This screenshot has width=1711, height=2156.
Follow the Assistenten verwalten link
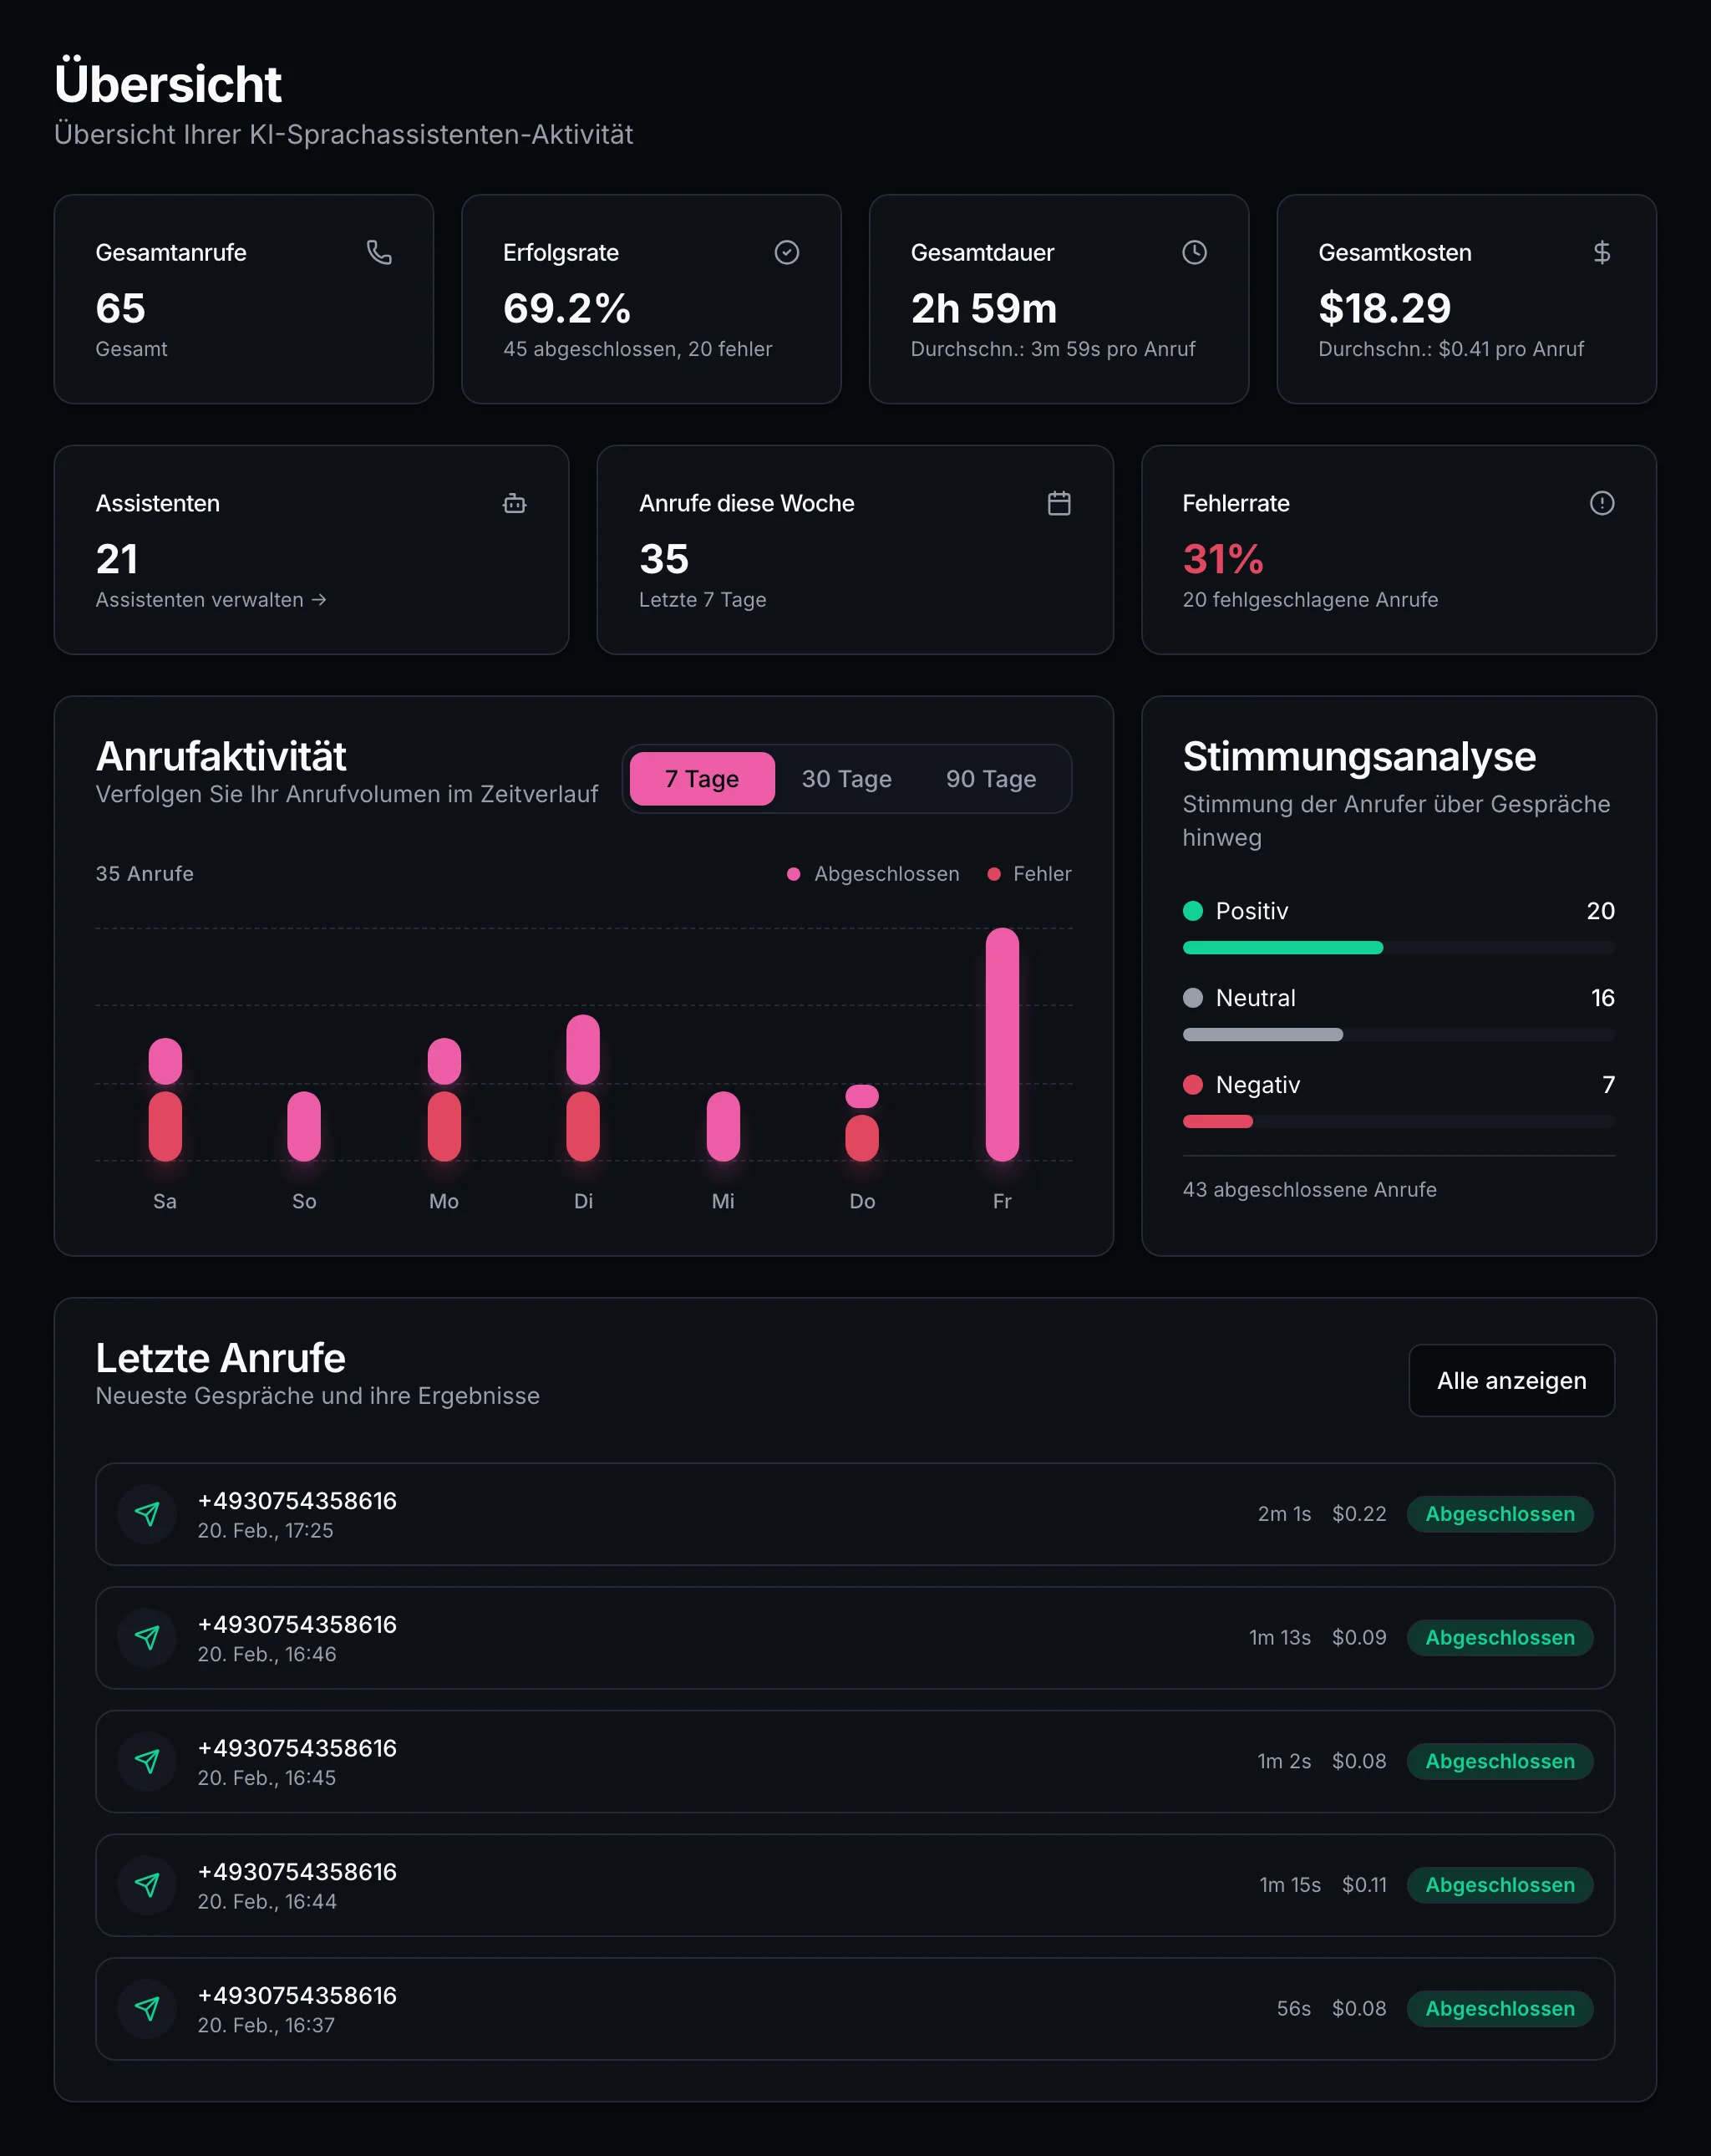tap(210, 599)
